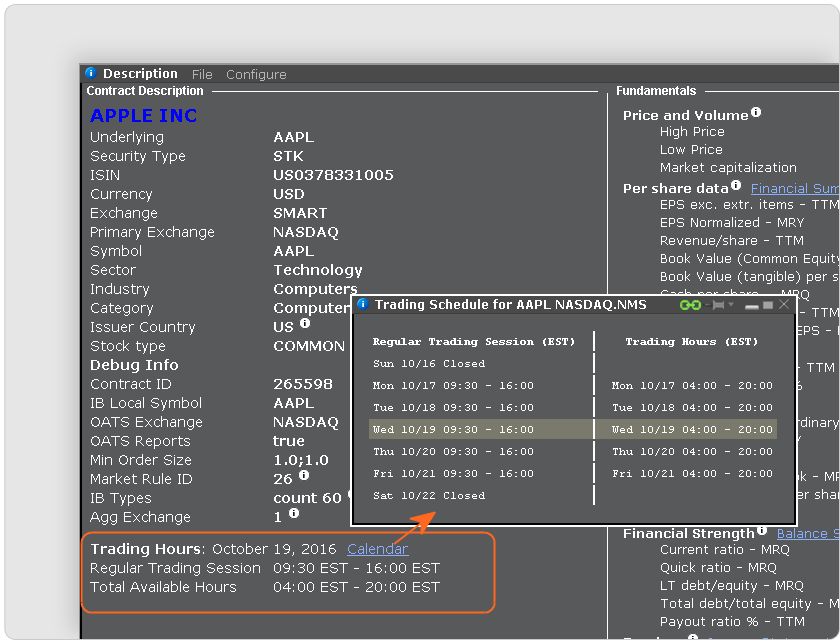Click the Revenue/share - TTM row
The image size is (840, 640).
point(732,241)
